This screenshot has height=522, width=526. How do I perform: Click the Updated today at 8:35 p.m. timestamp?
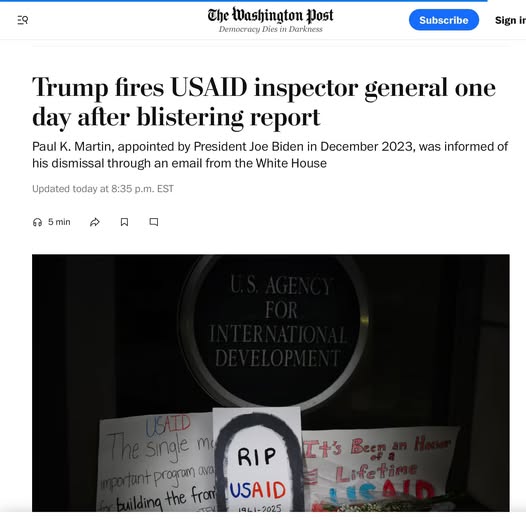click(x=103, y=189)
